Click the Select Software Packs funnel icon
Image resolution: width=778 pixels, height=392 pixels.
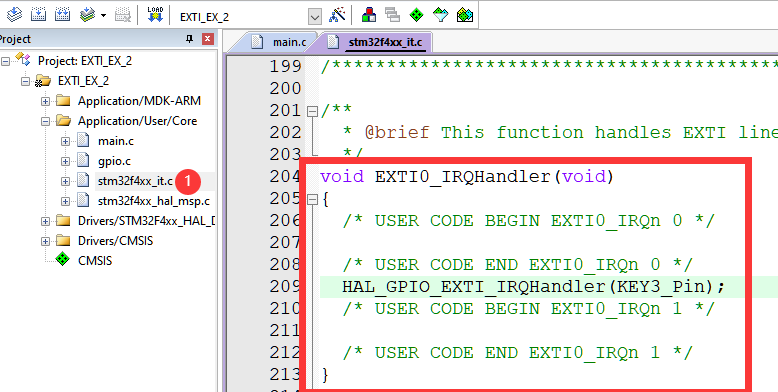point(440,15)
